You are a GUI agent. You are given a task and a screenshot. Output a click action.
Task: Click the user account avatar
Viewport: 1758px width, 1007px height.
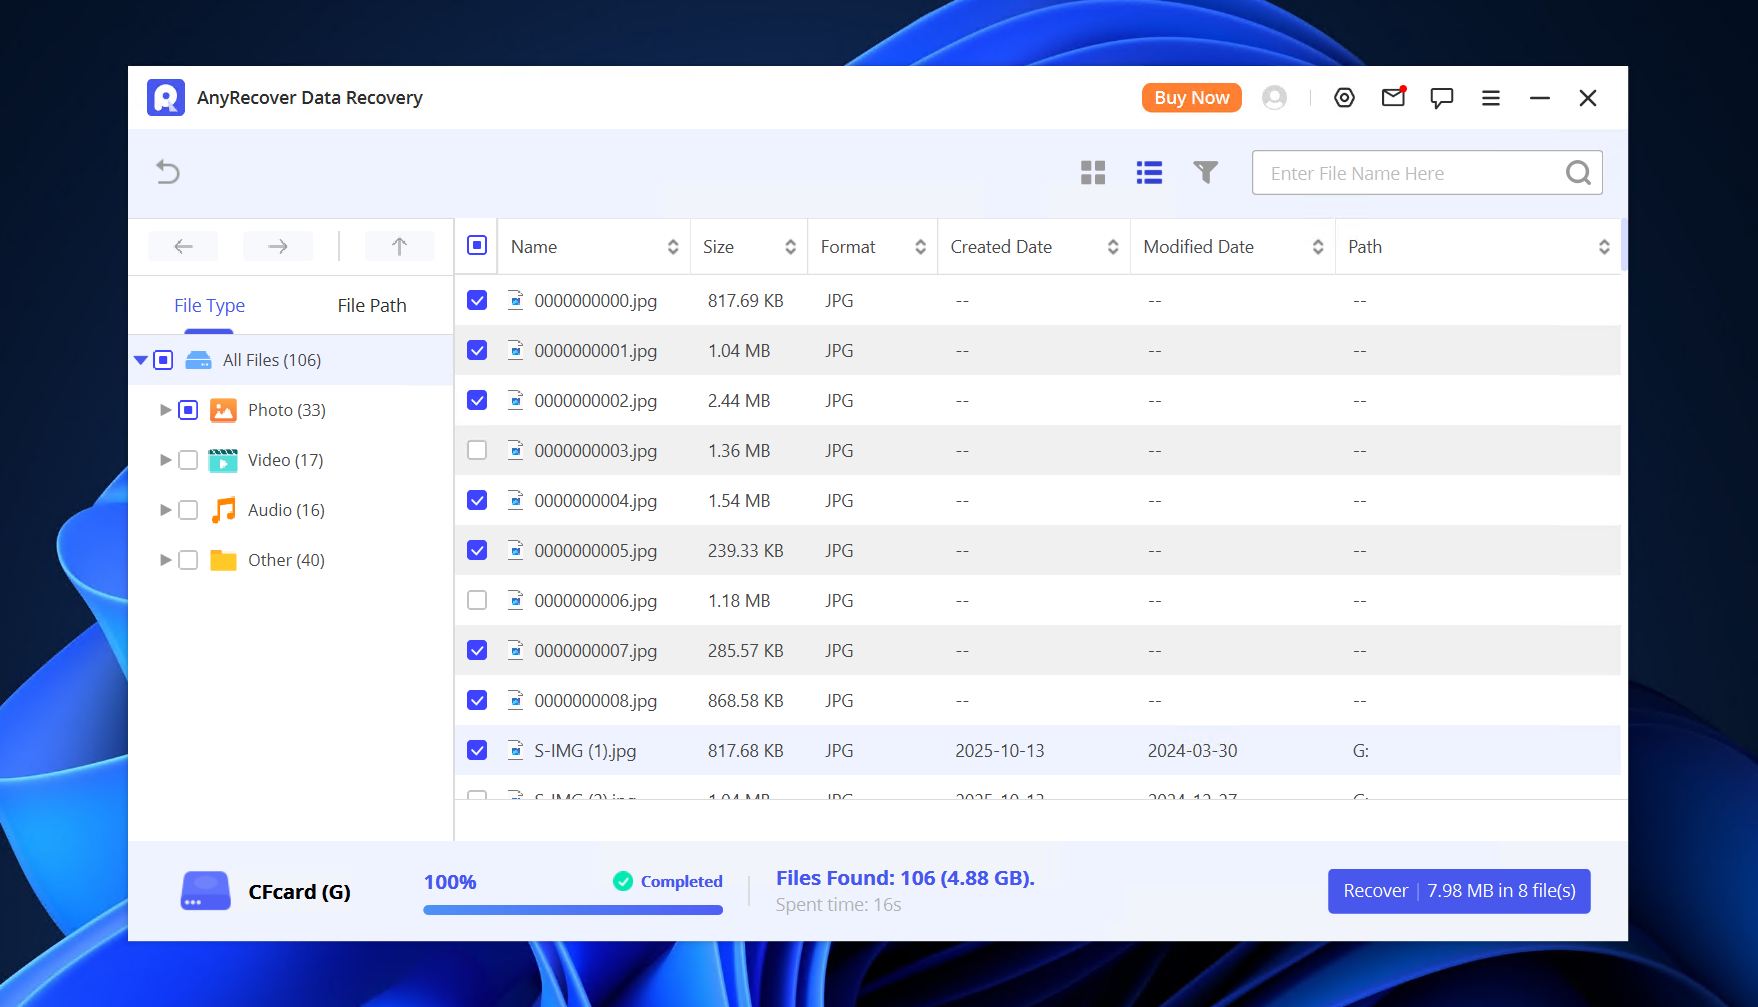tap(1274, 98)
